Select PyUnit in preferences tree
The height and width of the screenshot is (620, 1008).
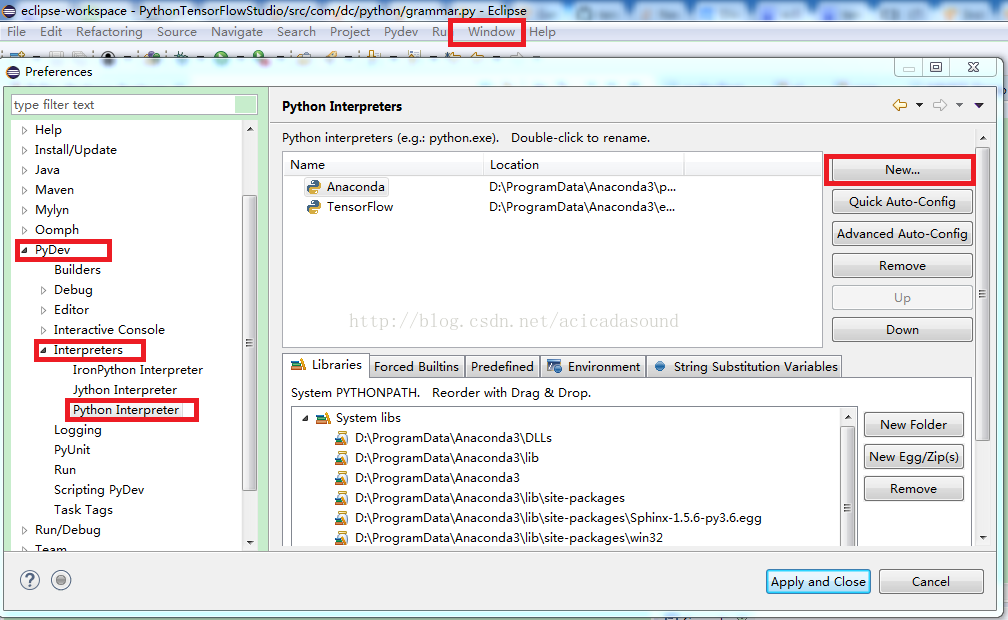click(72, 450)
